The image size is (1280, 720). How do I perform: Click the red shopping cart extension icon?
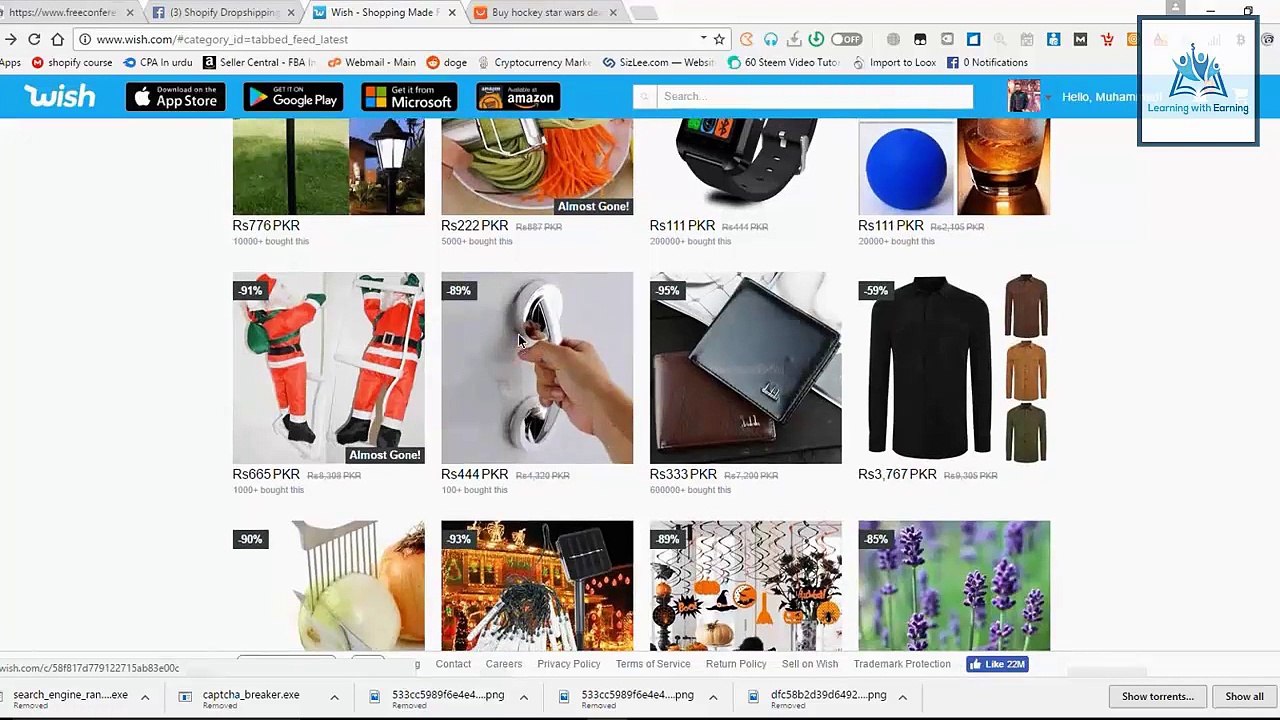pyautogui.click(x=1107, y=39)
